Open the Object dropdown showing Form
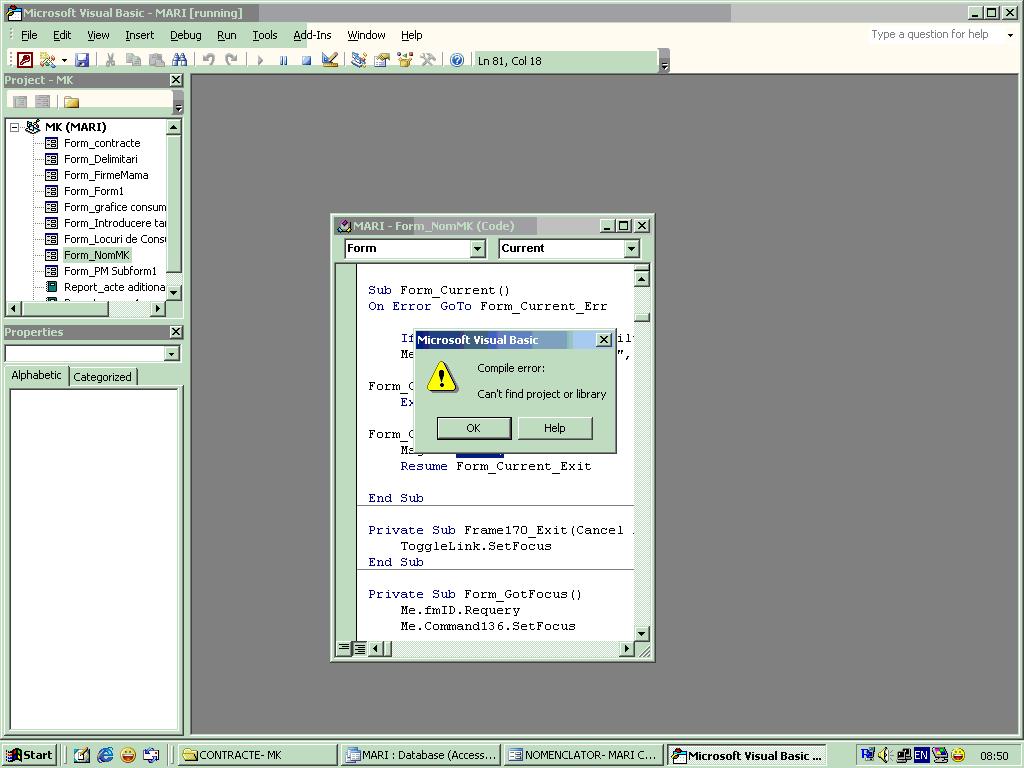Screen dimensions: 1024x768 478,248
